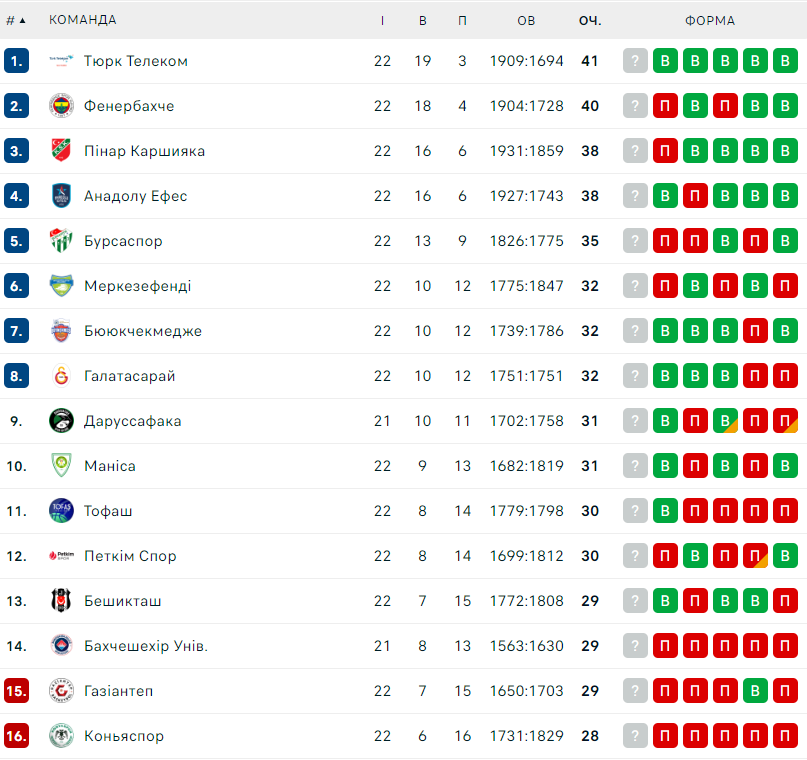Click the Анадолу Ефес team logo
The height and width of the screenshot is (760, 807).
61,196
